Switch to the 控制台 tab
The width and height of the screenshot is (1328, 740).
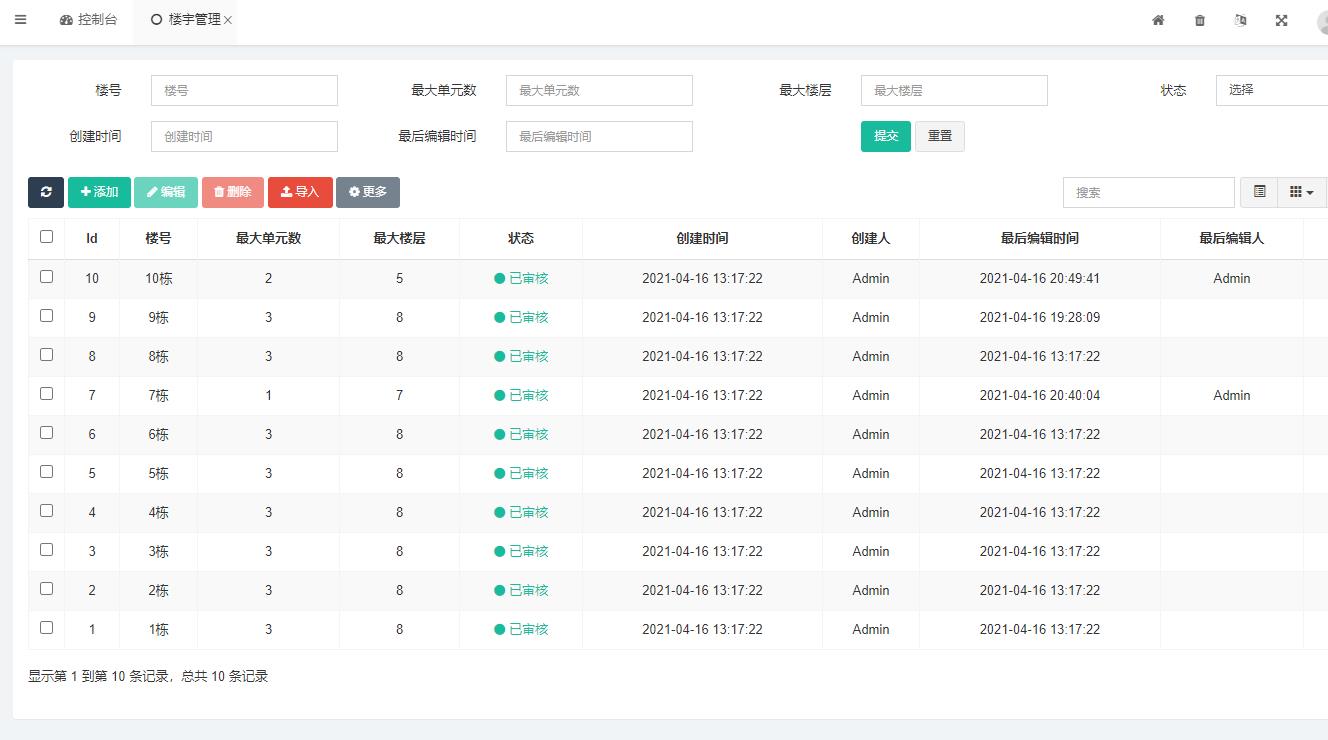[x=89, y=20]
